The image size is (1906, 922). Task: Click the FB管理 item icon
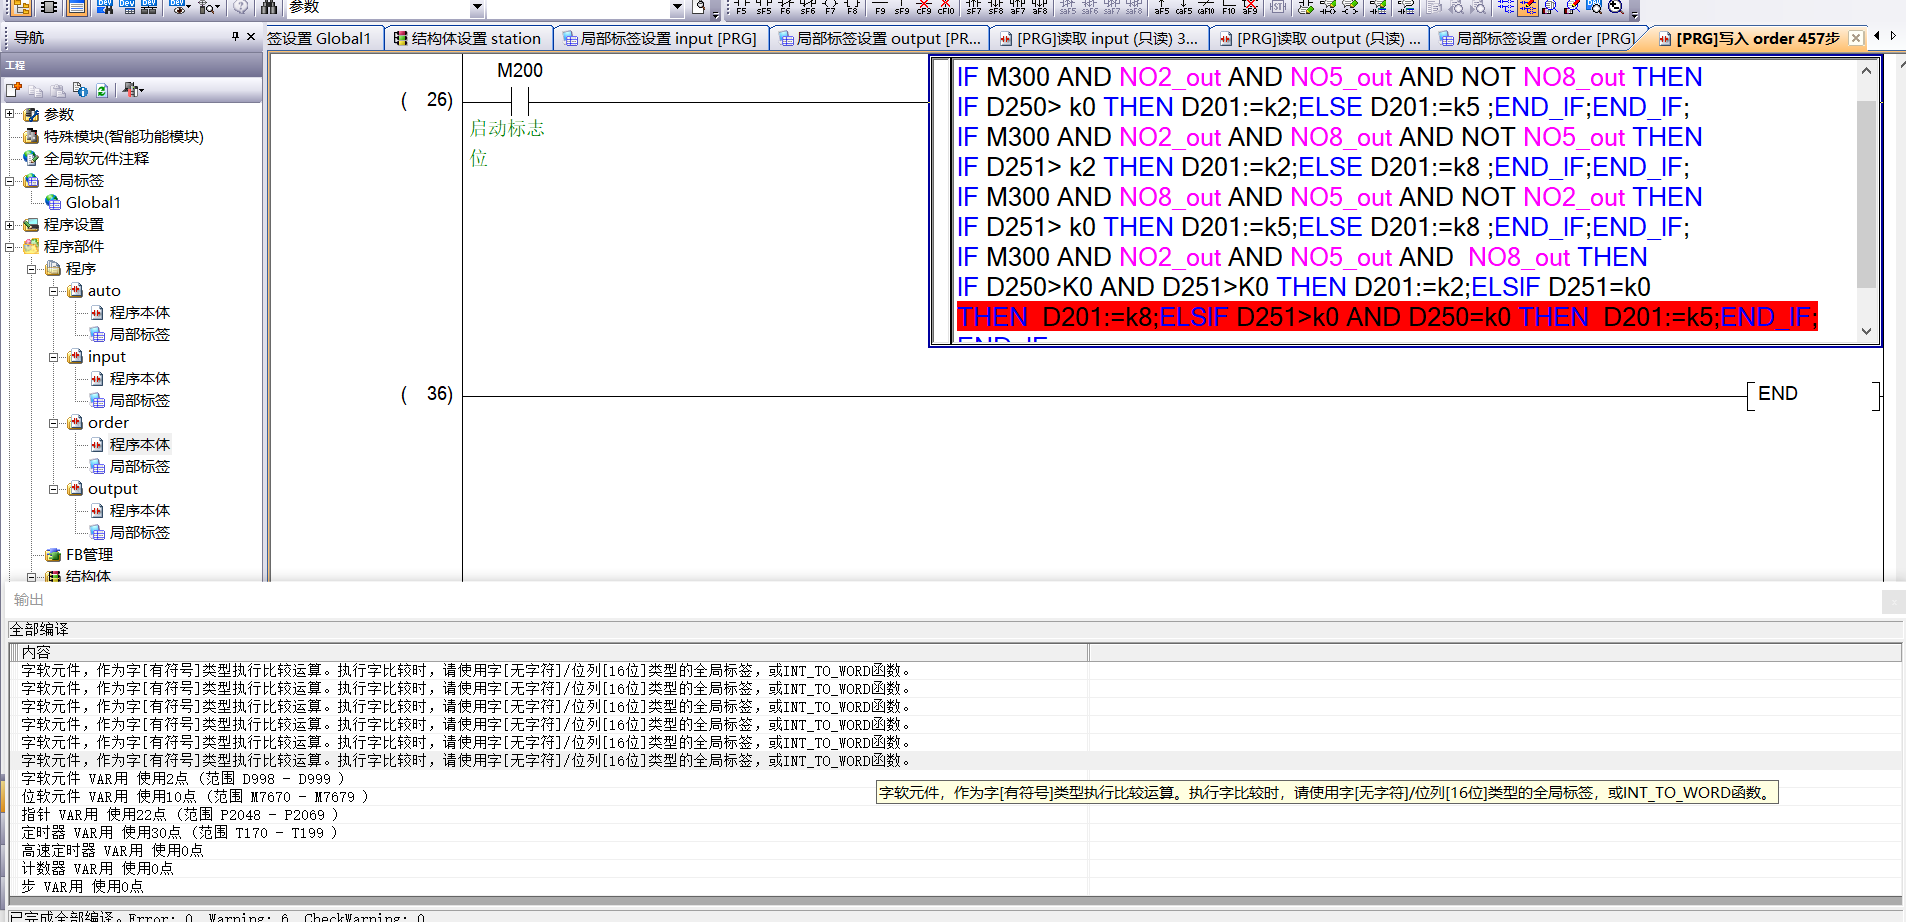pos(54,555)
